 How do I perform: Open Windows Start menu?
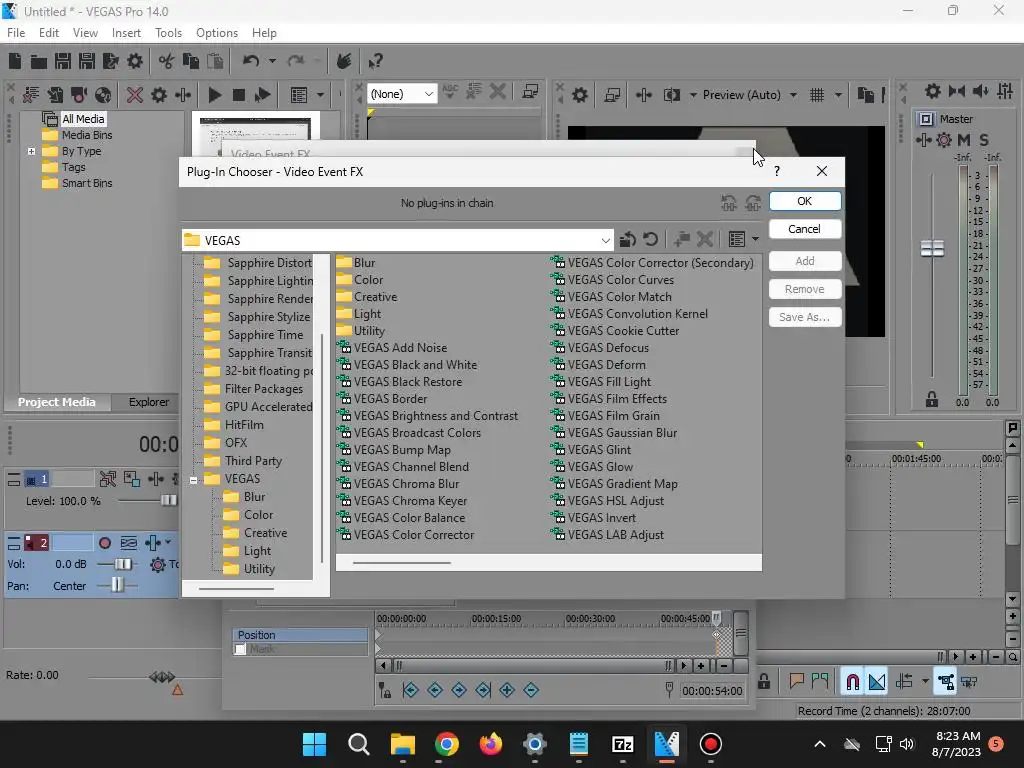314,744
